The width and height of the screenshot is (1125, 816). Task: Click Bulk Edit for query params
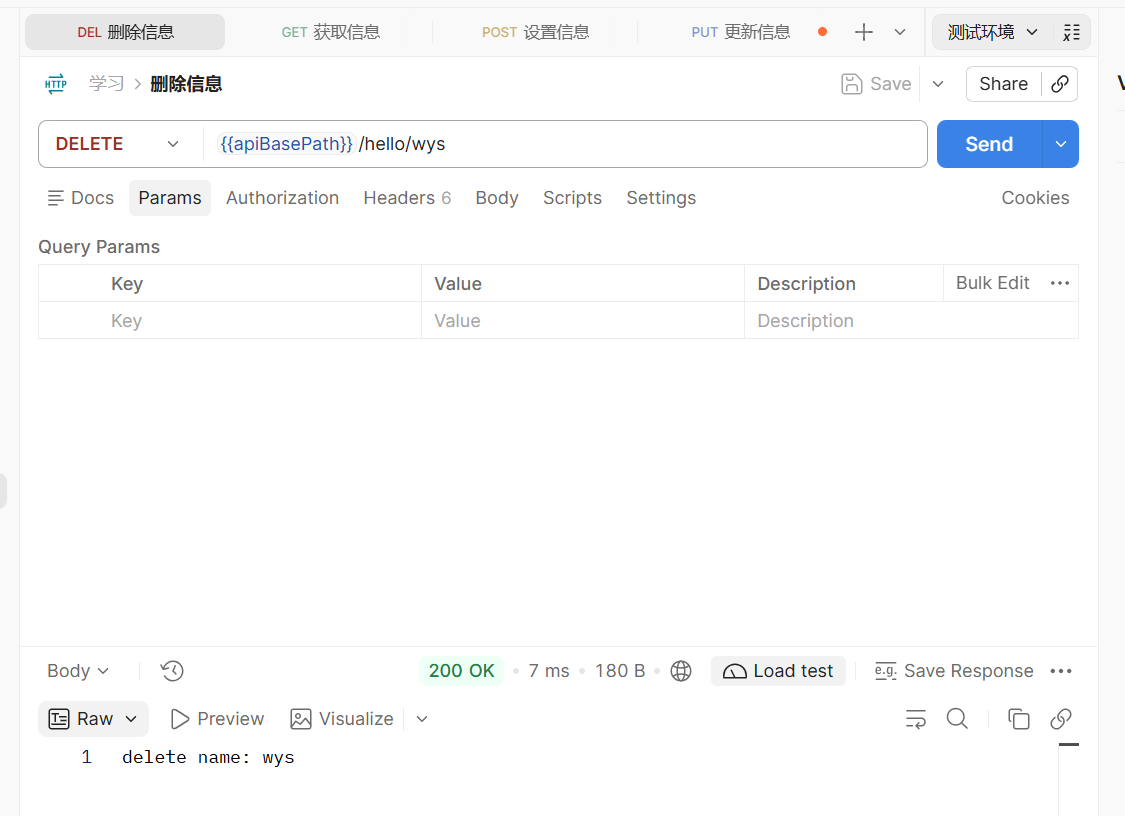click(992, 283)
